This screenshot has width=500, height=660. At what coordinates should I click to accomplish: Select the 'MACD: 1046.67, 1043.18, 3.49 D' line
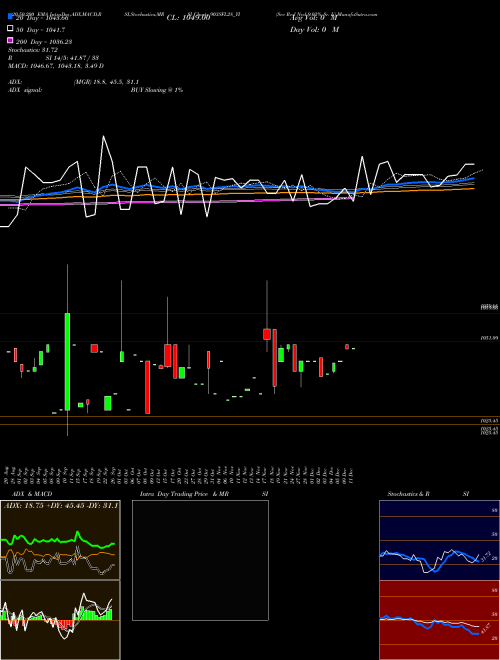(56, 66)
